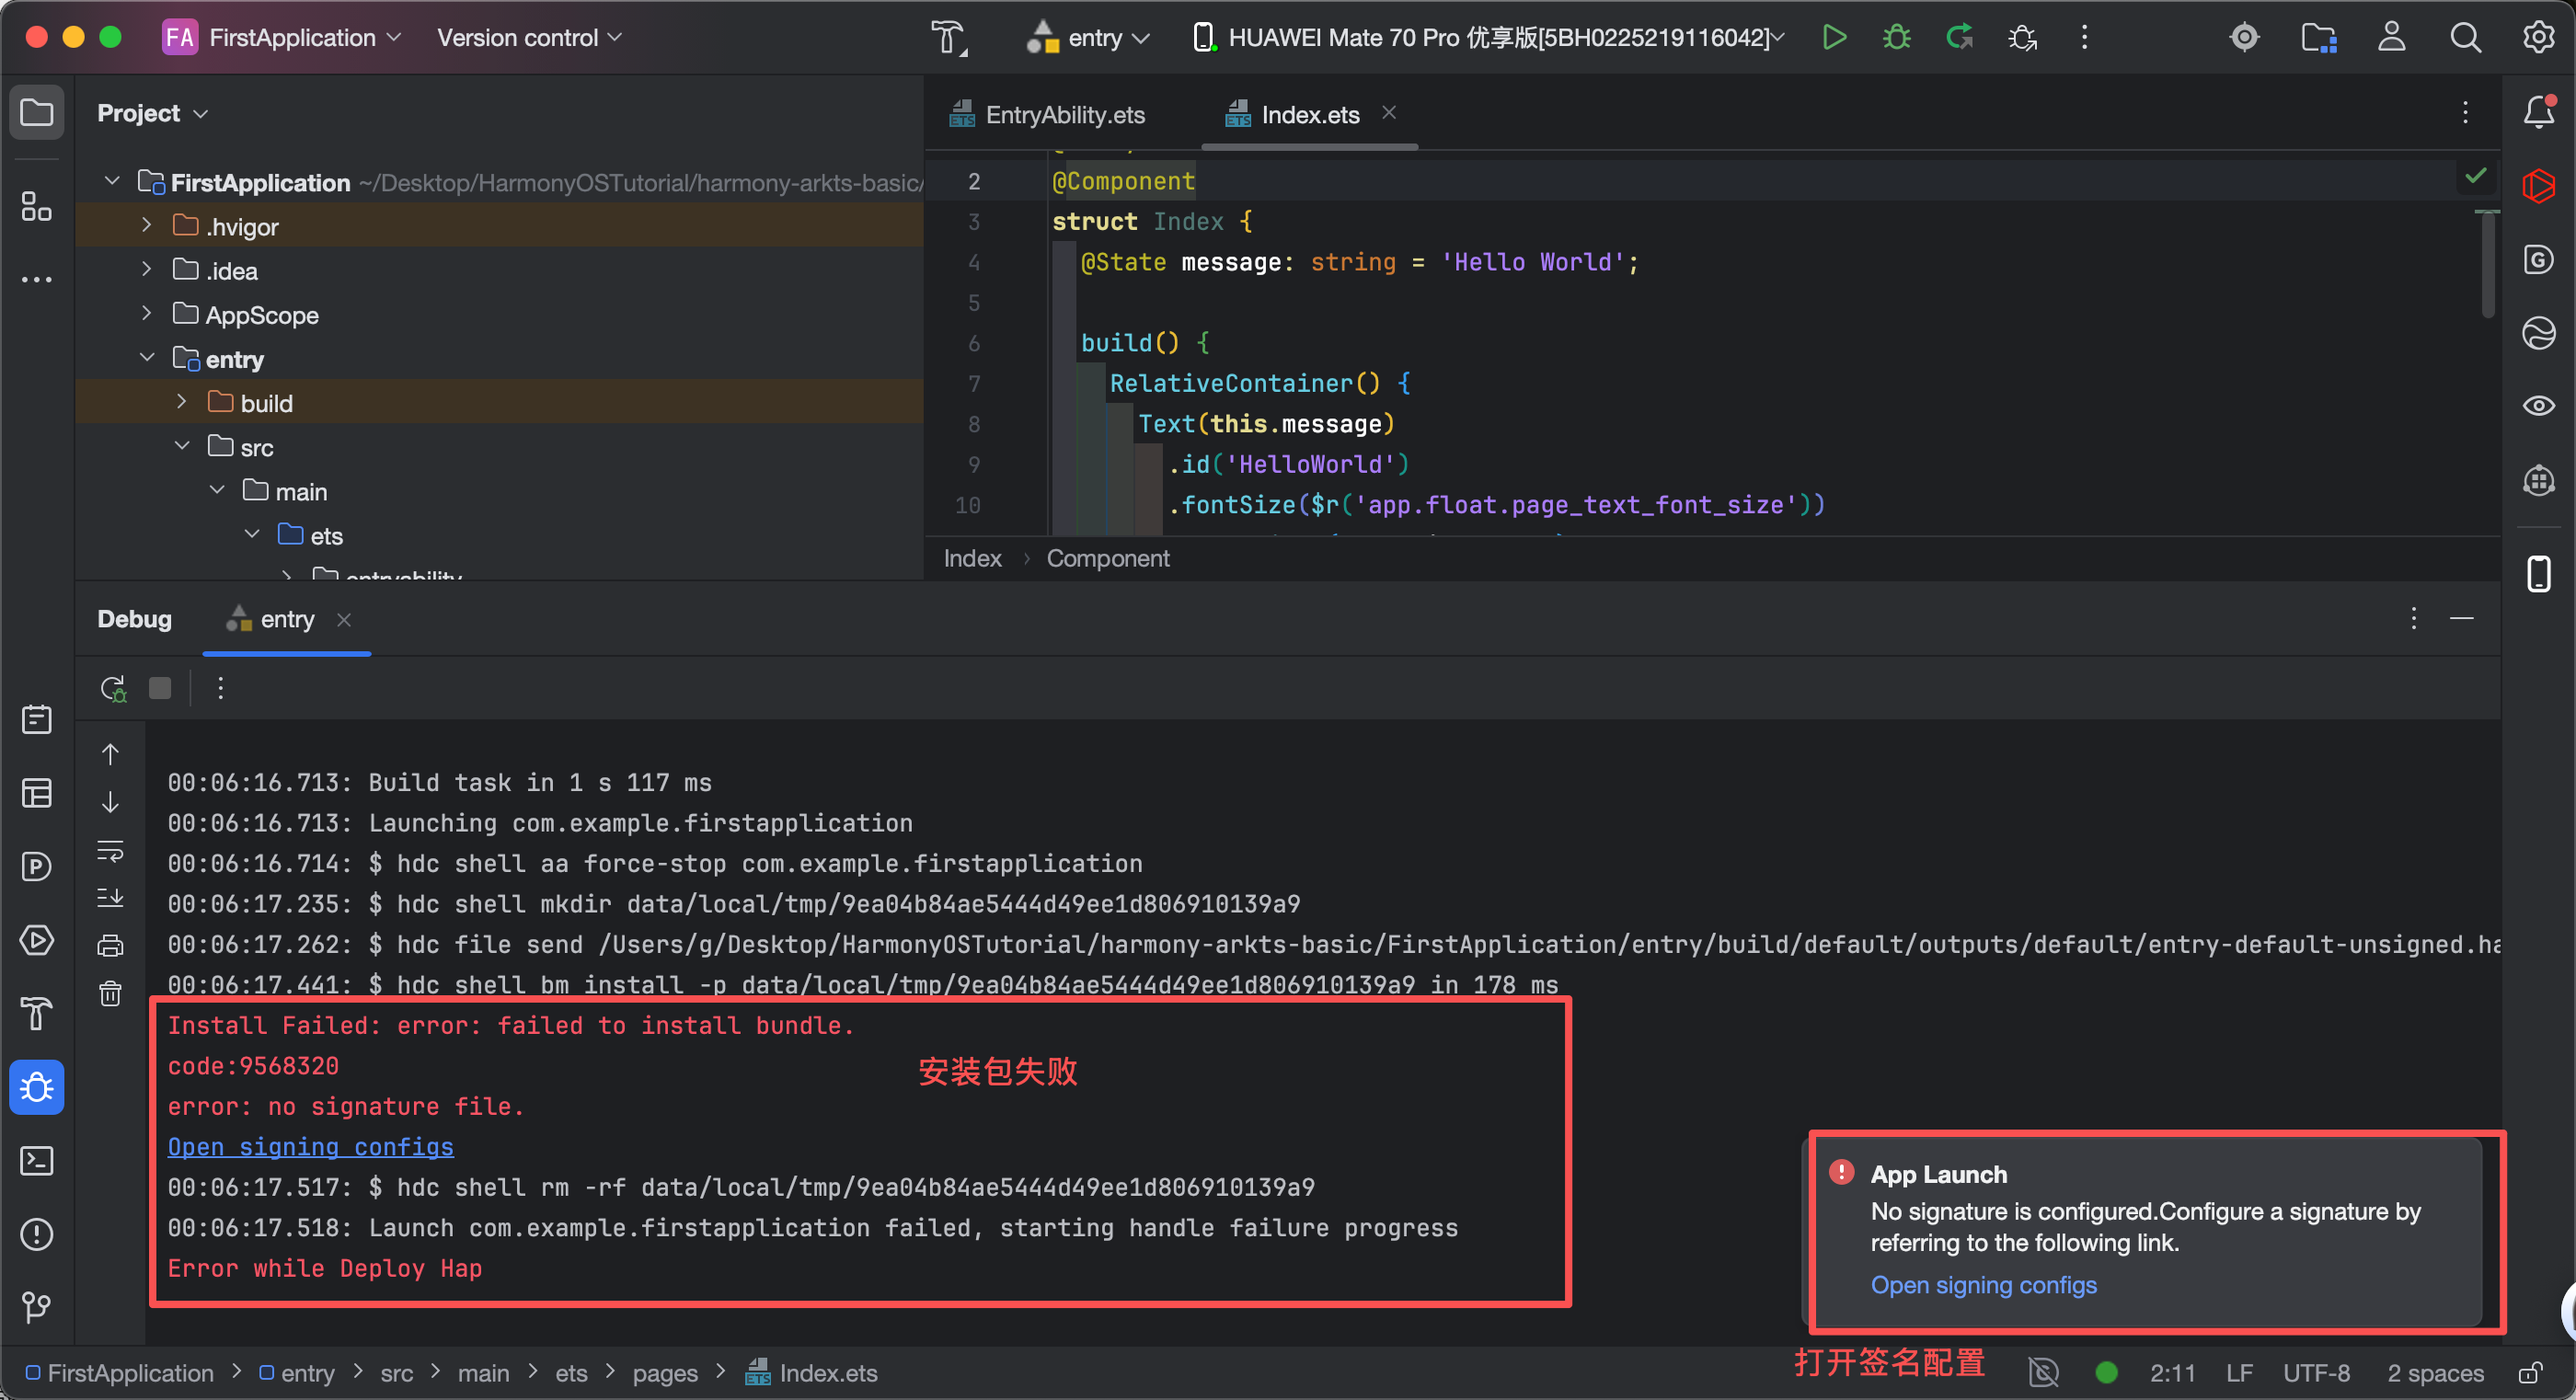Open the Notifications bell icon
The height and width of the screenshot is (1400, 2576).
pos(2538,112)
